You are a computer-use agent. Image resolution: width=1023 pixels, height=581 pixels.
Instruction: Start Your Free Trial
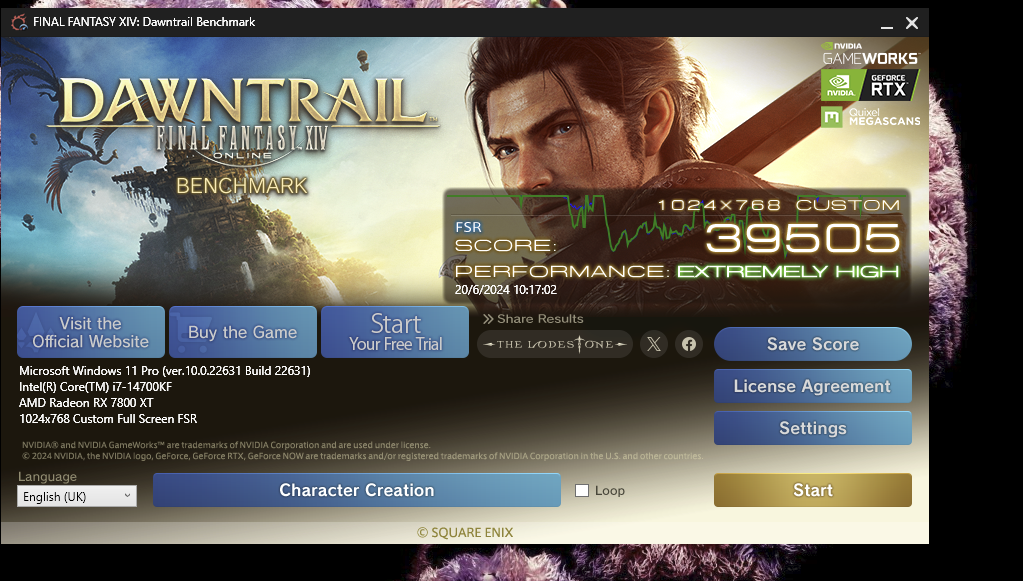tap(395, 332)
